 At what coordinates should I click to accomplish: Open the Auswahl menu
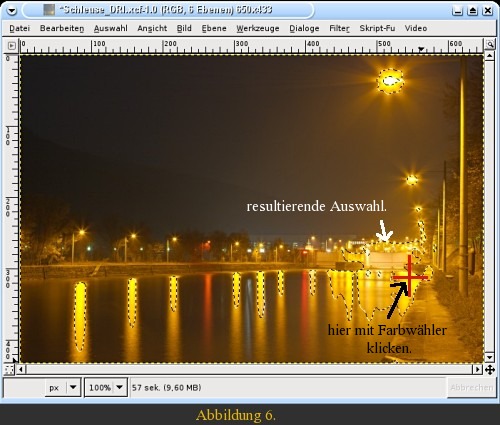[110, 28]
